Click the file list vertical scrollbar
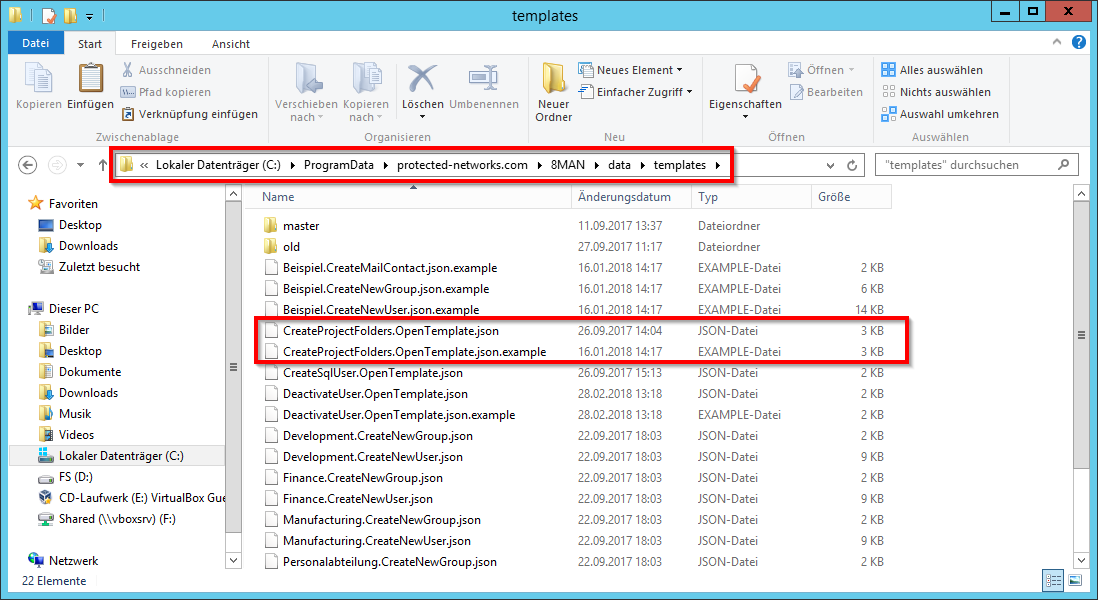The image size is (1098, 600). [x=1080, y=335]
